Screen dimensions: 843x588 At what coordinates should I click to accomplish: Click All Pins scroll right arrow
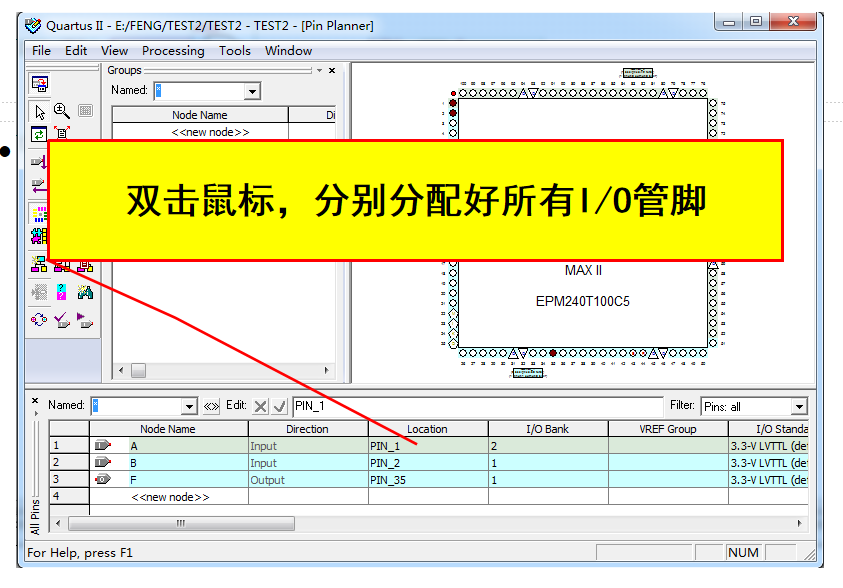799,523
